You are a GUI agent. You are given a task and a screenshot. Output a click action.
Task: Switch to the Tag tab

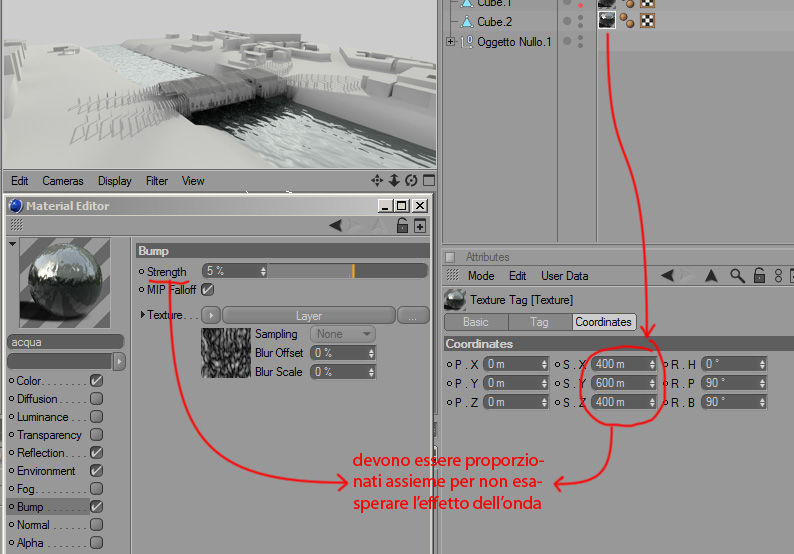coord(539,322)
